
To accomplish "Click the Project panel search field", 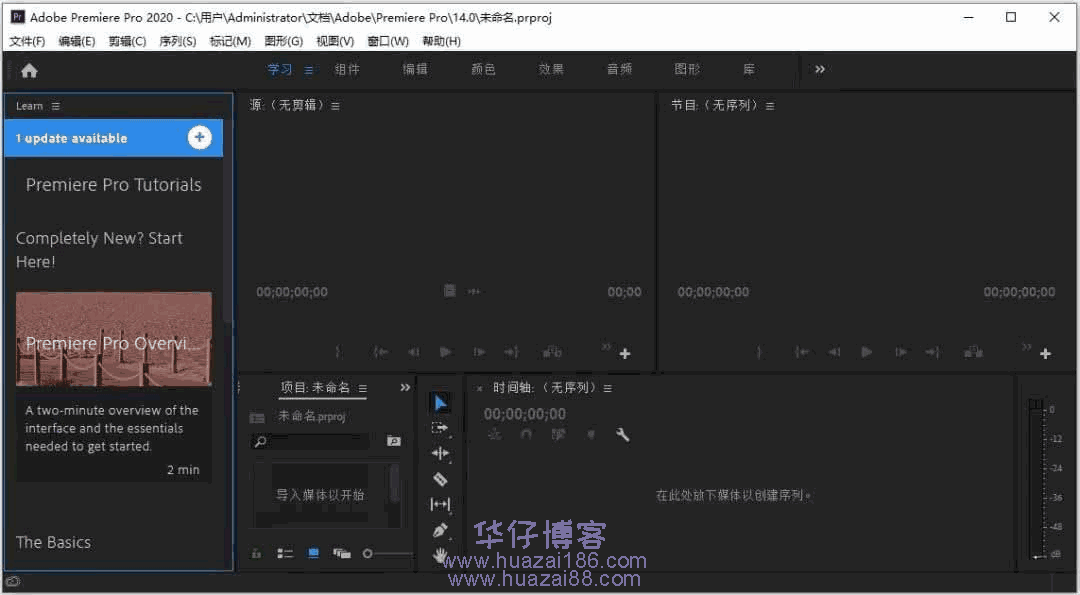I will pos(311,441).
